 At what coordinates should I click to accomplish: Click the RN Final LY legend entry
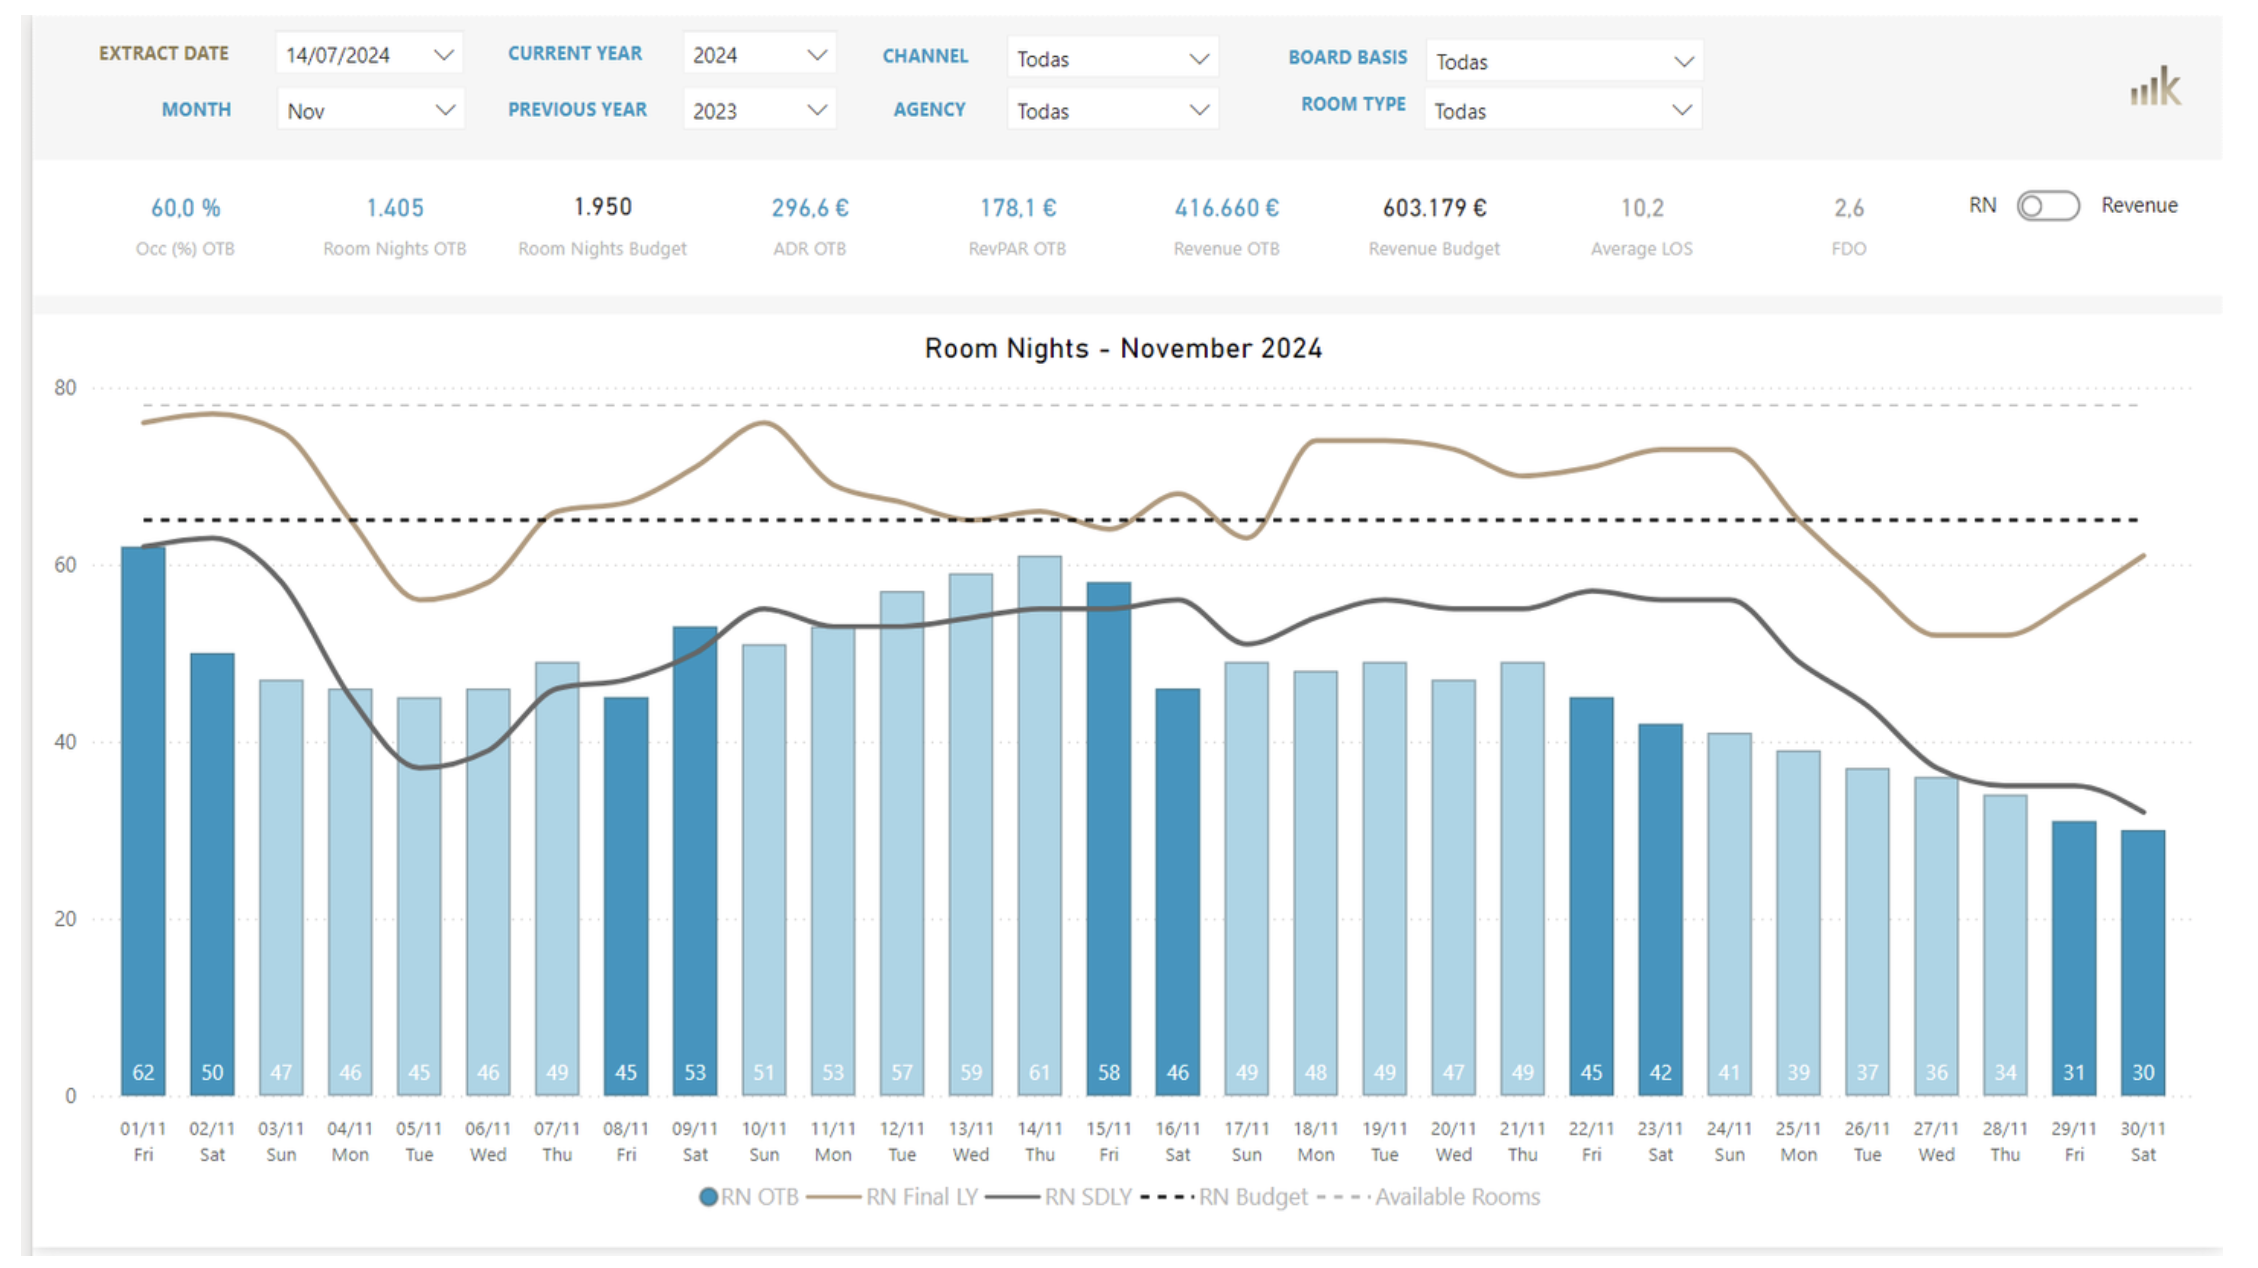pyautogui.click(x=892, y=1197)
